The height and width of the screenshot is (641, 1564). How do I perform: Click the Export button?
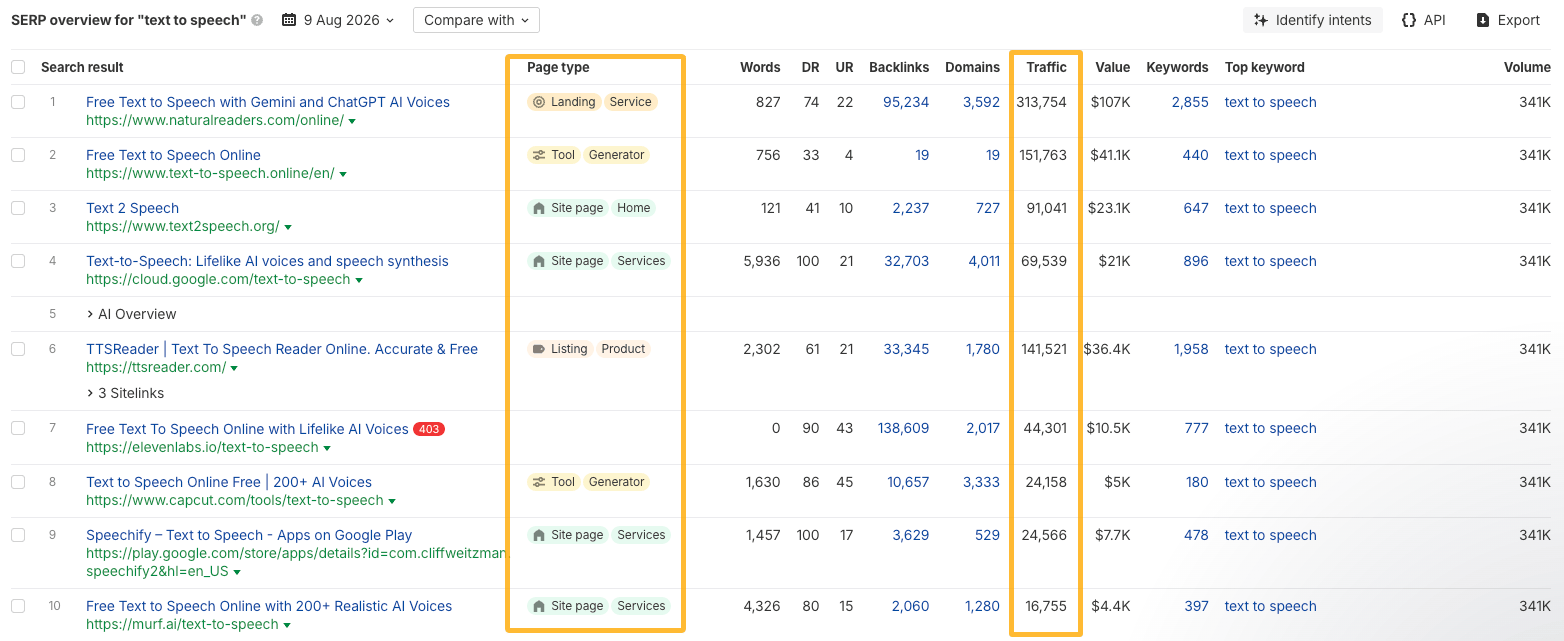tap(1508, 20)
